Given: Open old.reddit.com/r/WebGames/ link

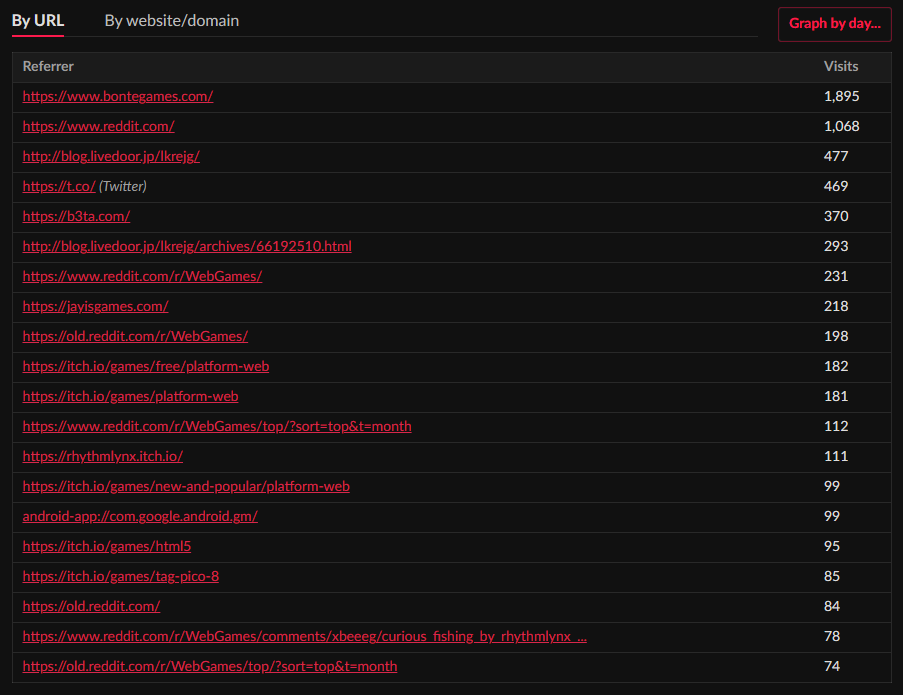Looking at the screenshot, I should pos(135,336).
